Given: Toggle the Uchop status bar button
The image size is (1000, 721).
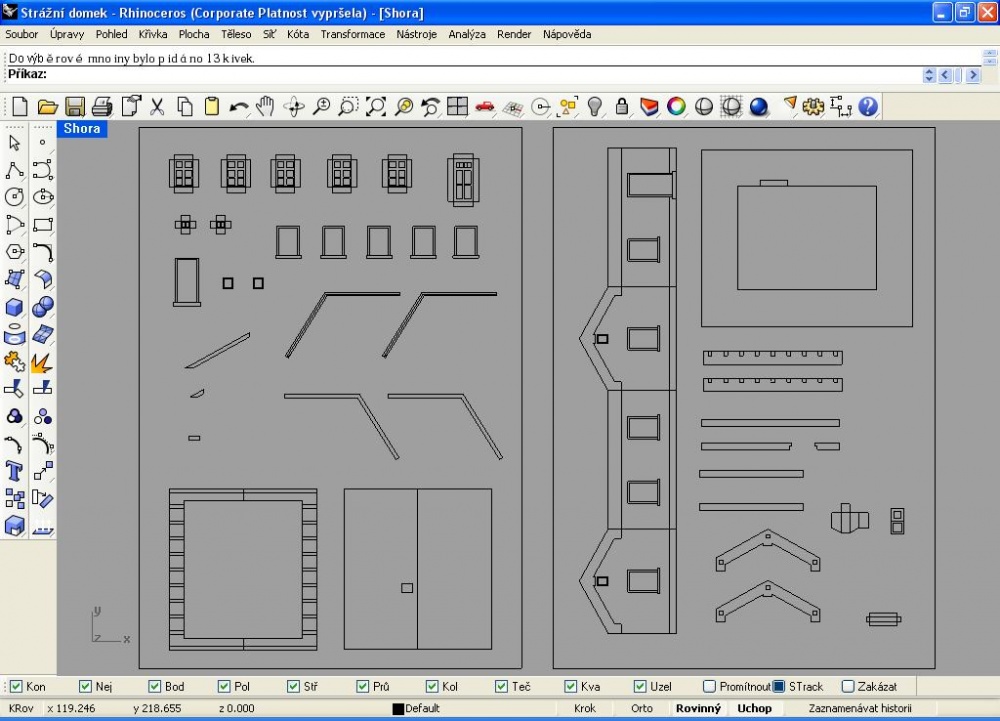Looking at the screenshot, I should point(754,708).
